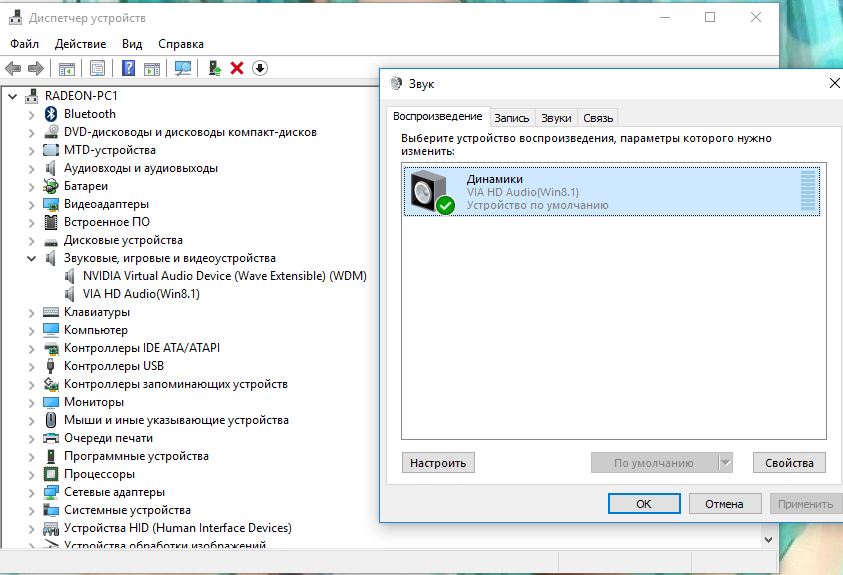This screenshot has width=843, height=575.
Task: Click Отмена in the Звук dialog
Action: pos(724,504)
